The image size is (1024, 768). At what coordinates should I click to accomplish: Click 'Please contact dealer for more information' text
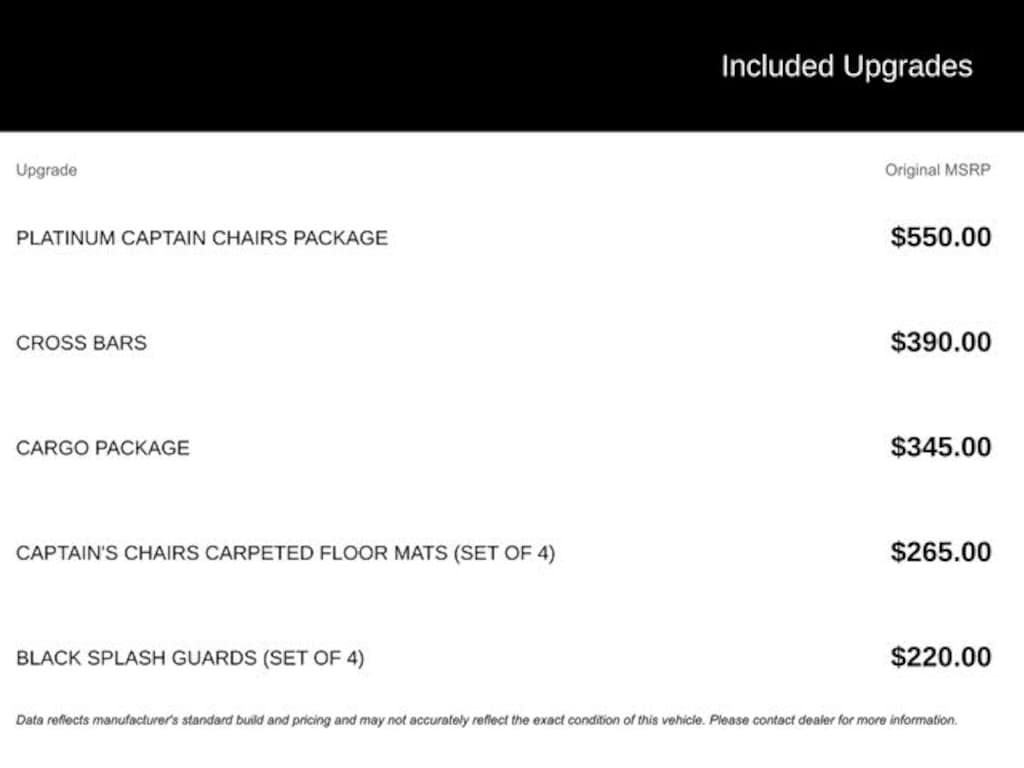(x=833, y=720)
